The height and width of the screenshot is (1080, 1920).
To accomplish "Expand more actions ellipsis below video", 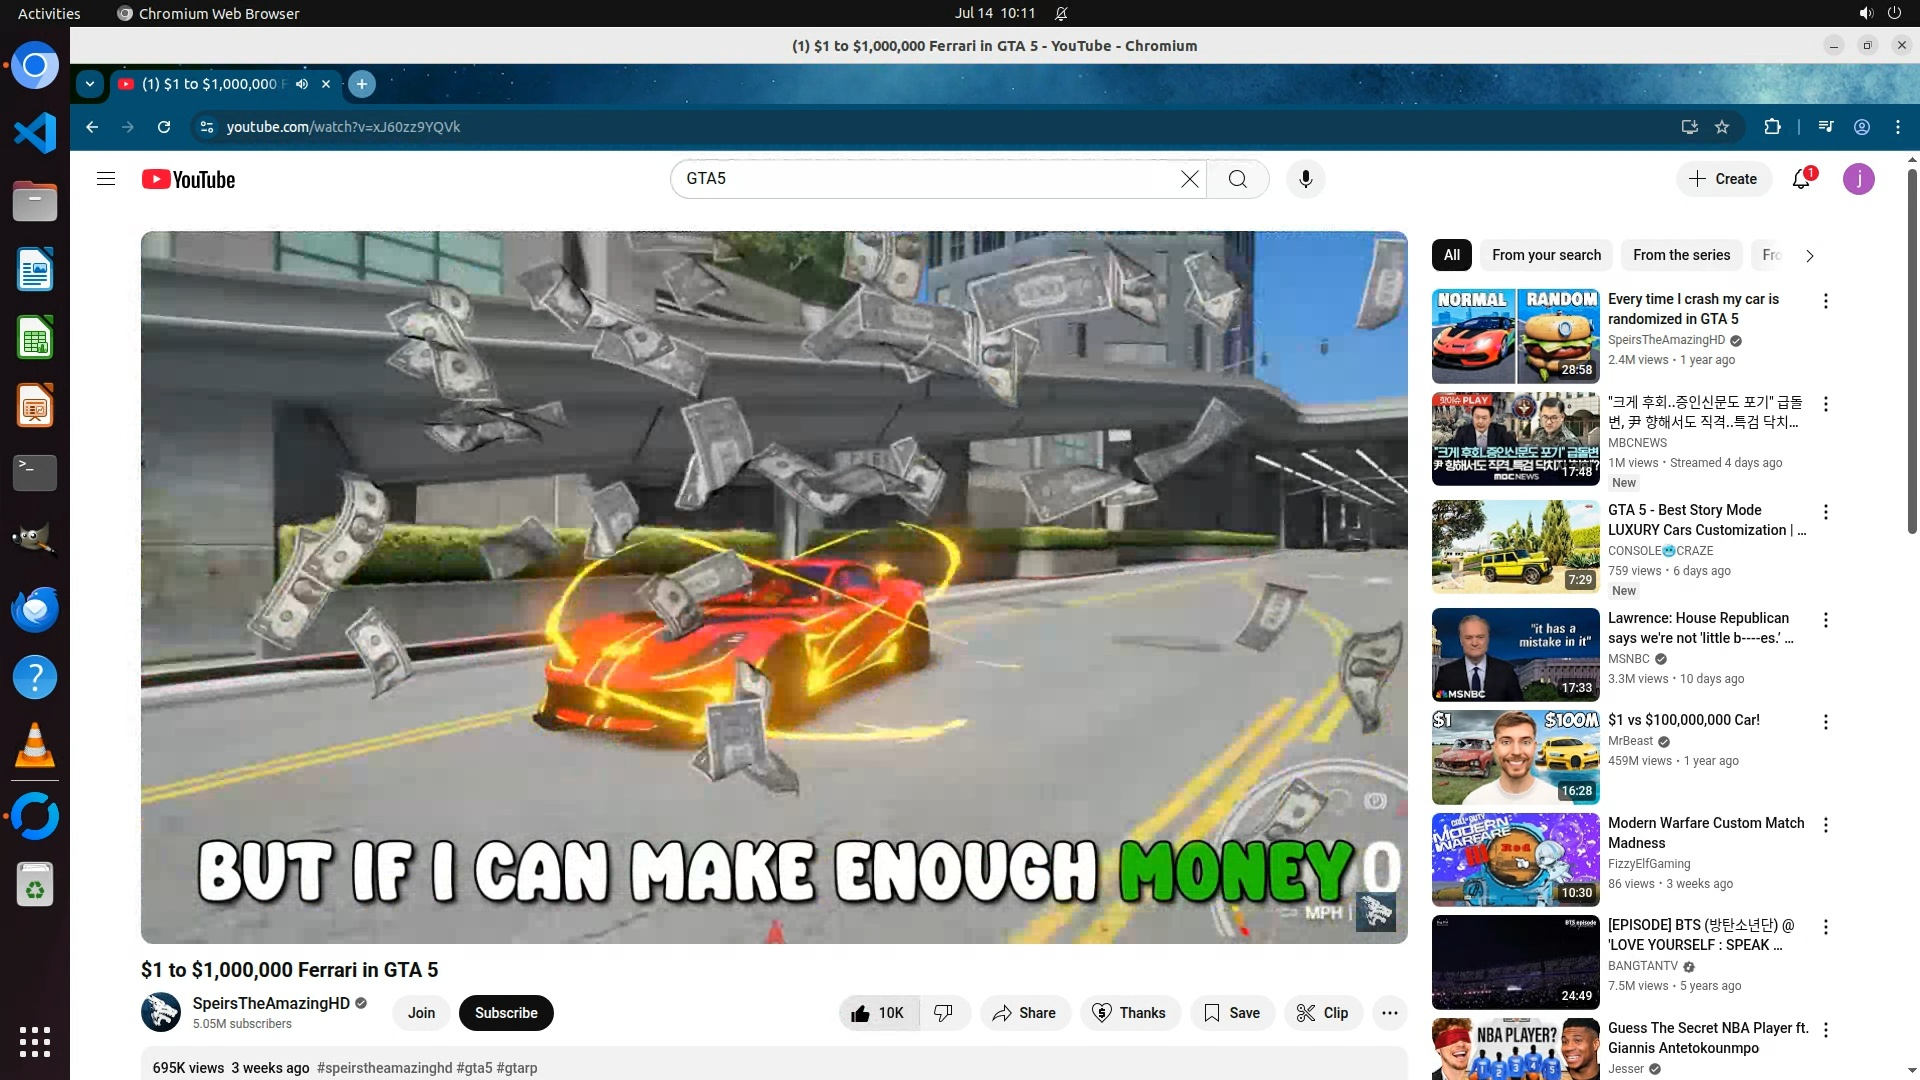I will pos(1389,1013).
